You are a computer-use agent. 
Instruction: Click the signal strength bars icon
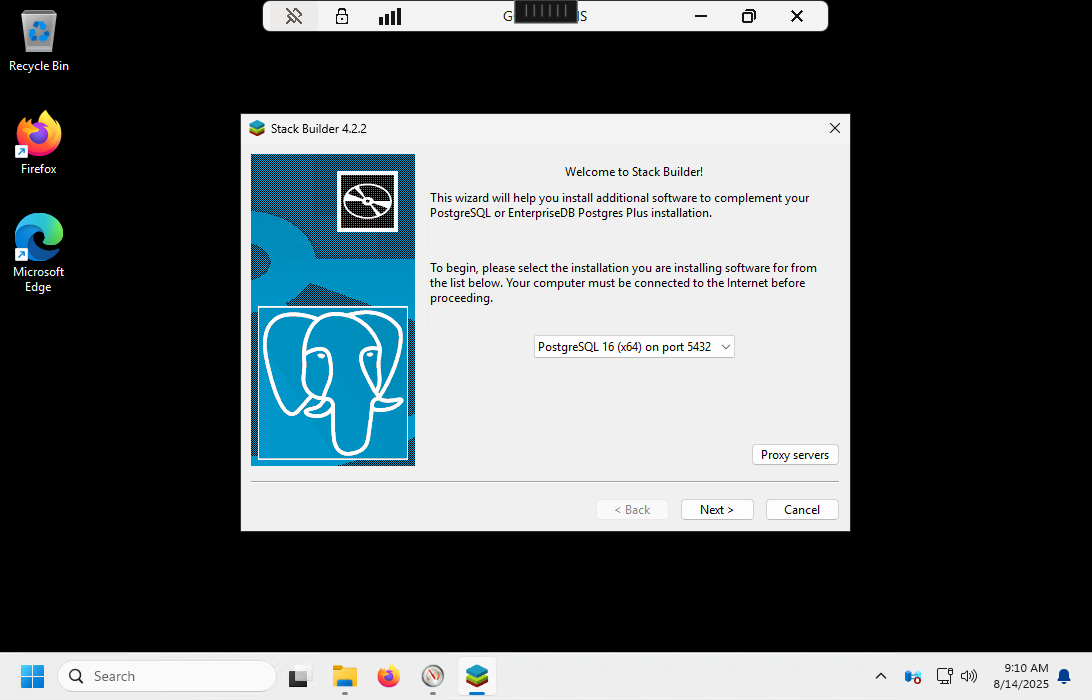tap(390, 16)
